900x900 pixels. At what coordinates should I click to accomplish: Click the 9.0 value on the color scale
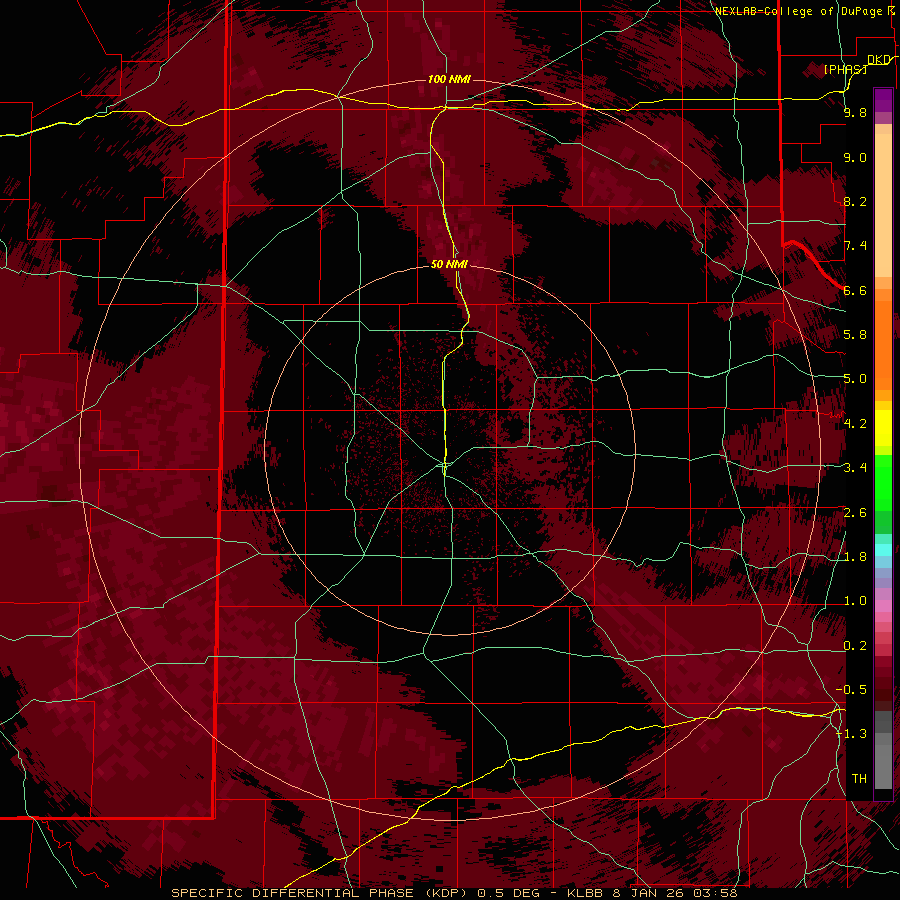click(x=855, y=157)
